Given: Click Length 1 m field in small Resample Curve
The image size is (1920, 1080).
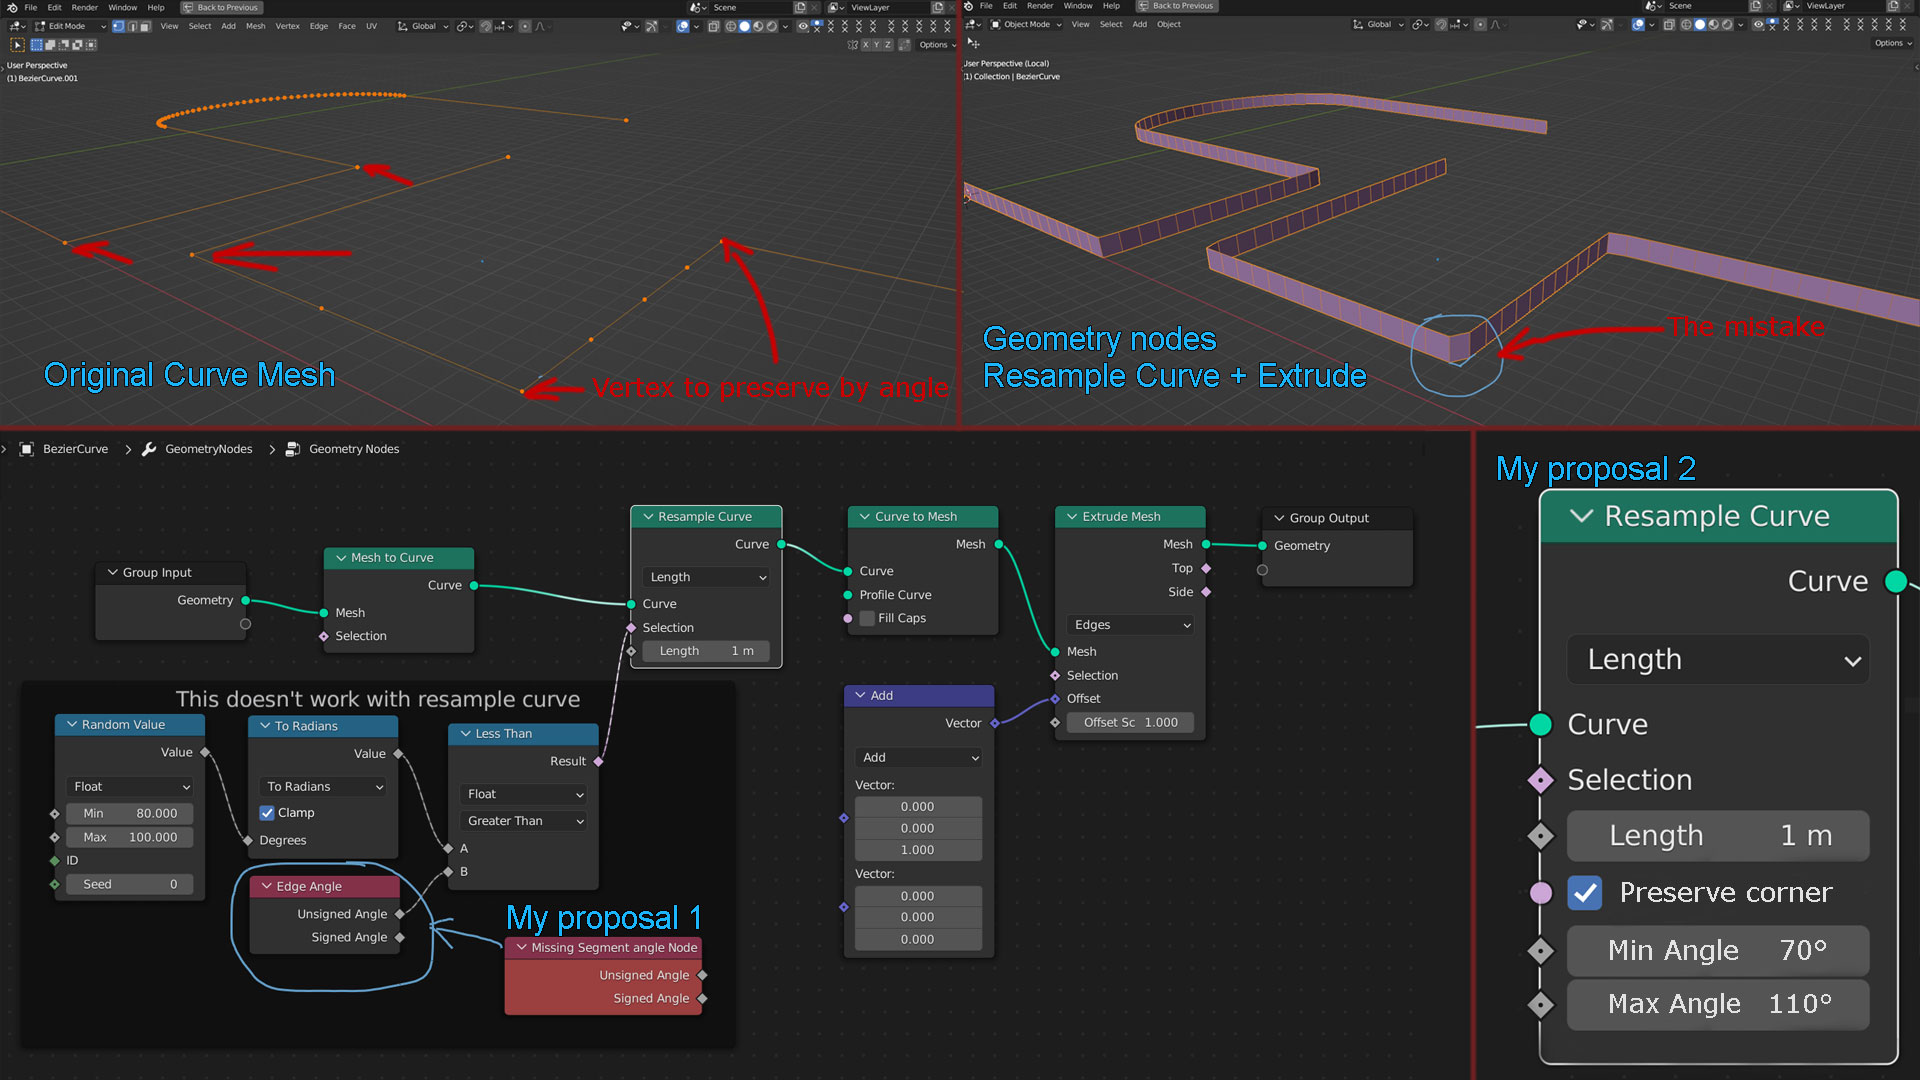Looking at the screenshot, I should click(705, 651).
